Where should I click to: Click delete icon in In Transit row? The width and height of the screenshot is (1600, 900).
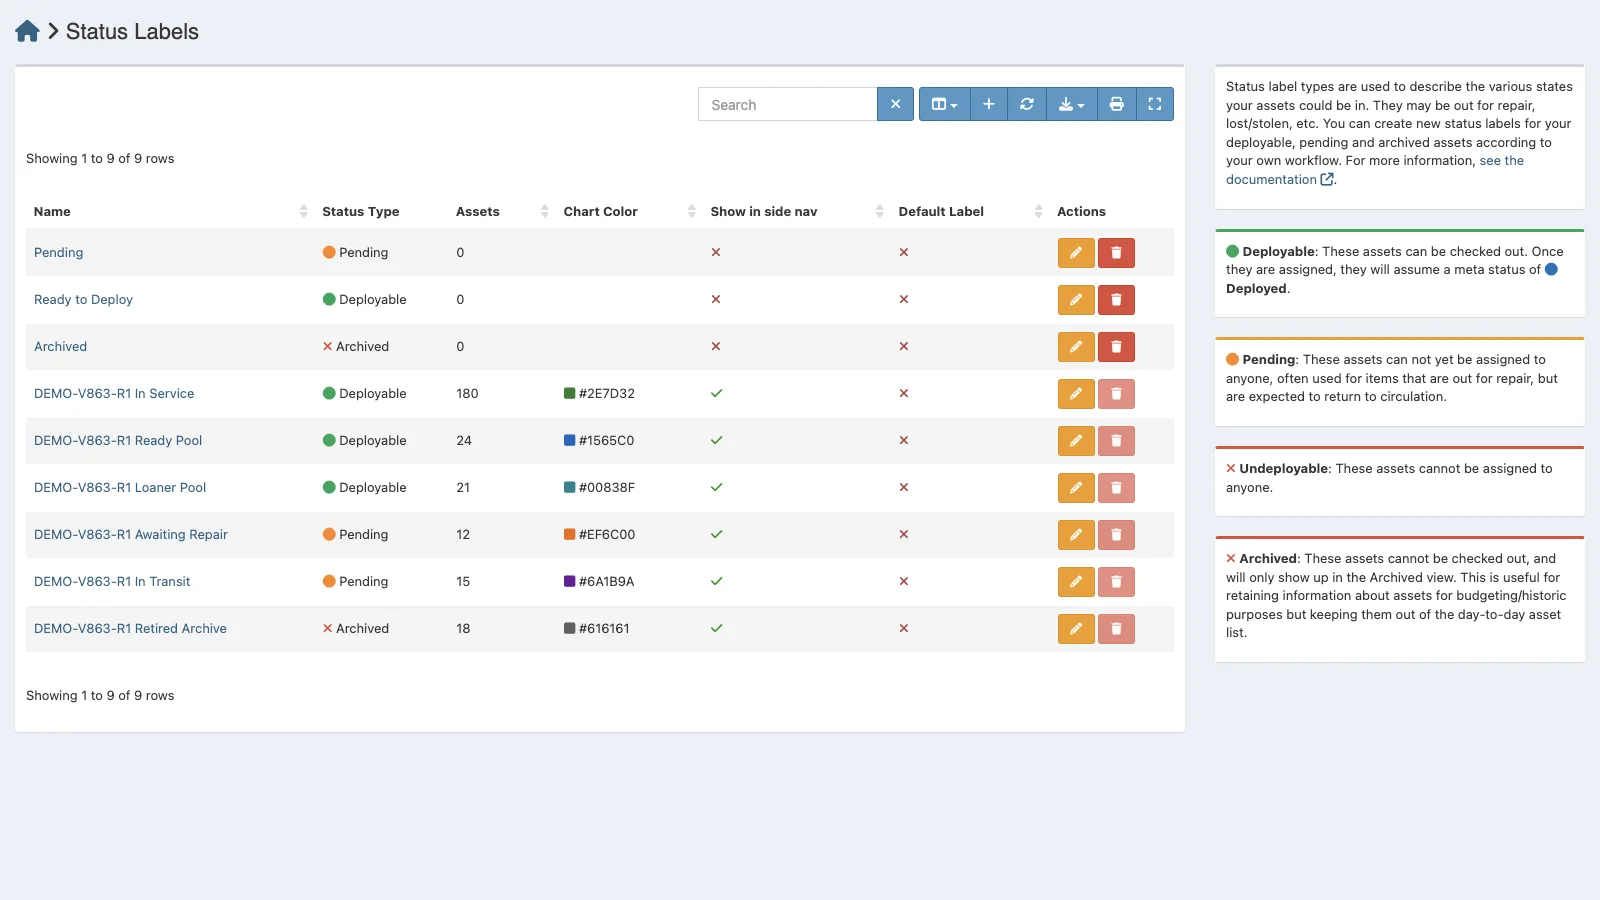tap(1116, 582)
